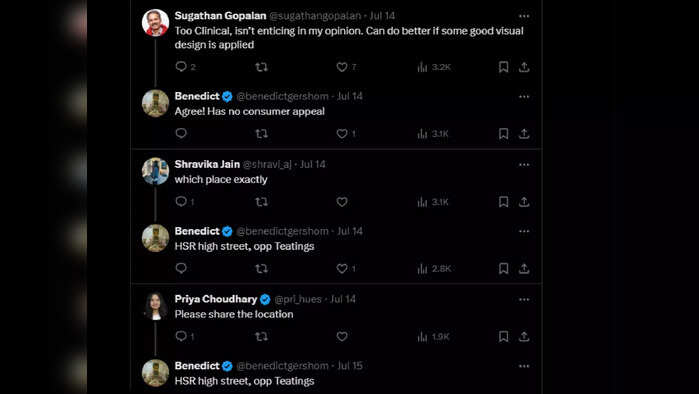Share Benedict's 'Agree! Has no consumer appeal' reply
Screen dimensions: 699x394
(x=524, y=133)
